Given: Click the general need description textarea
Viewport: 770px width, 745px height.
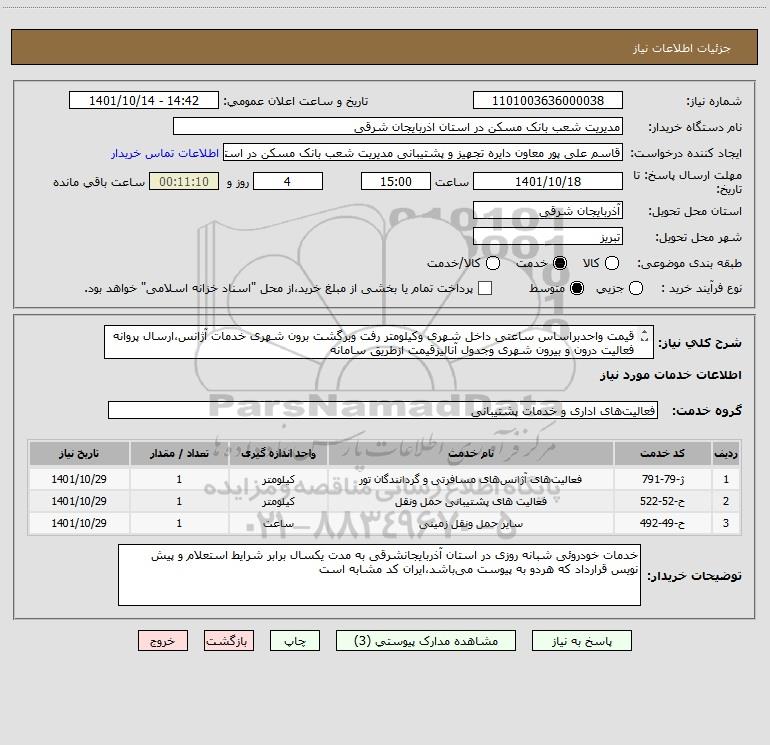Looking at the screenshot, I should pyautogui.click(x=379, y=342).
